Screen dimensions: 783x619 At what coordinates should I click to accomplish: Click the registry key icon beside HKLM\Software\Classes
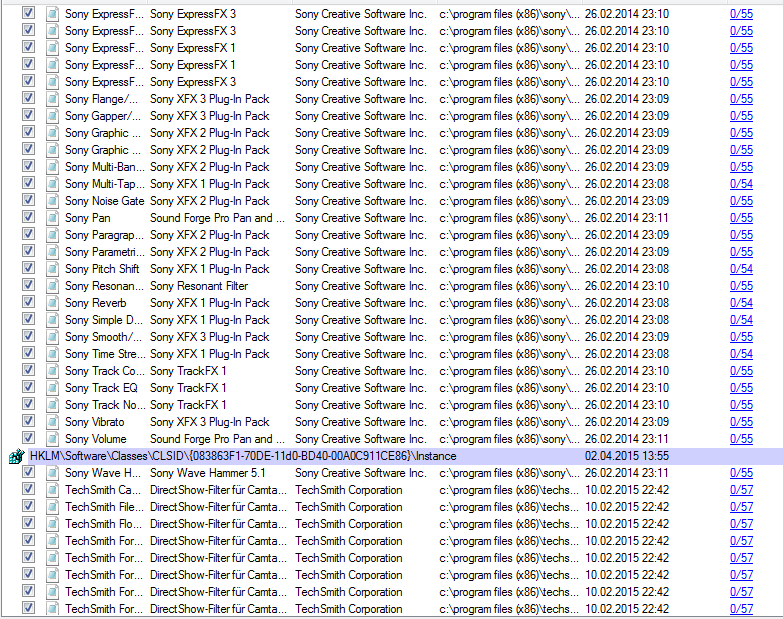[16, 456]
